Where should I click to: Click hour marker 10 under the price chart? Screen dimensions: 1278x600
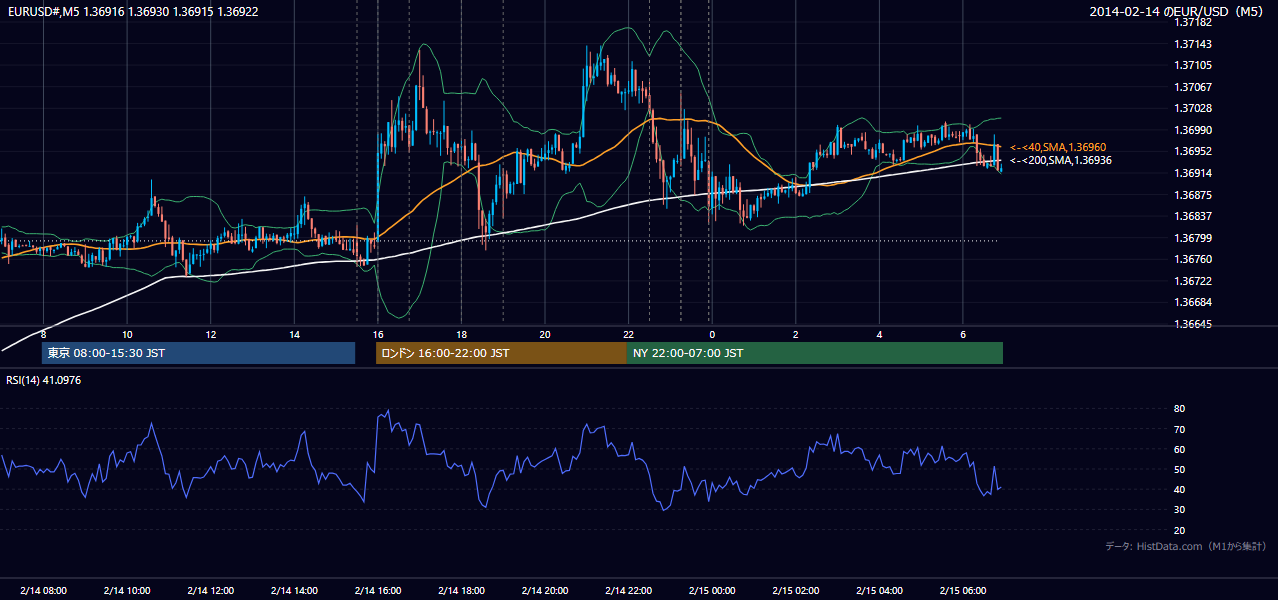[x=127, y=334]
